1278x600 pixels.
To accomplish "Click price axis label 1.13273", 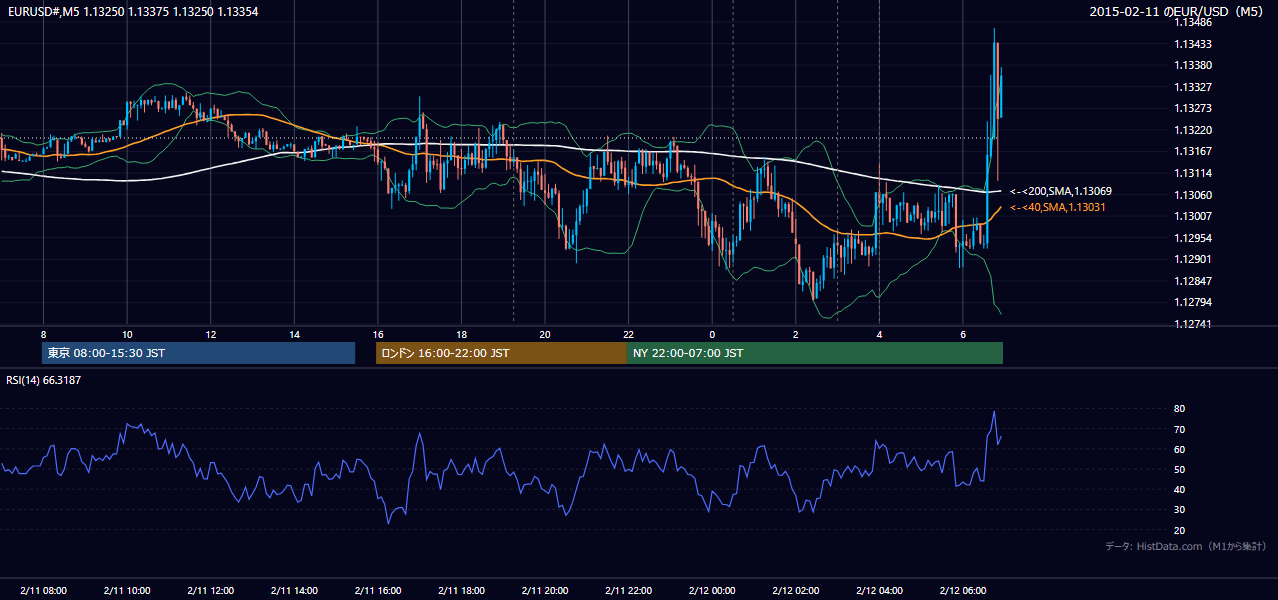I will tap(1195, 108).
